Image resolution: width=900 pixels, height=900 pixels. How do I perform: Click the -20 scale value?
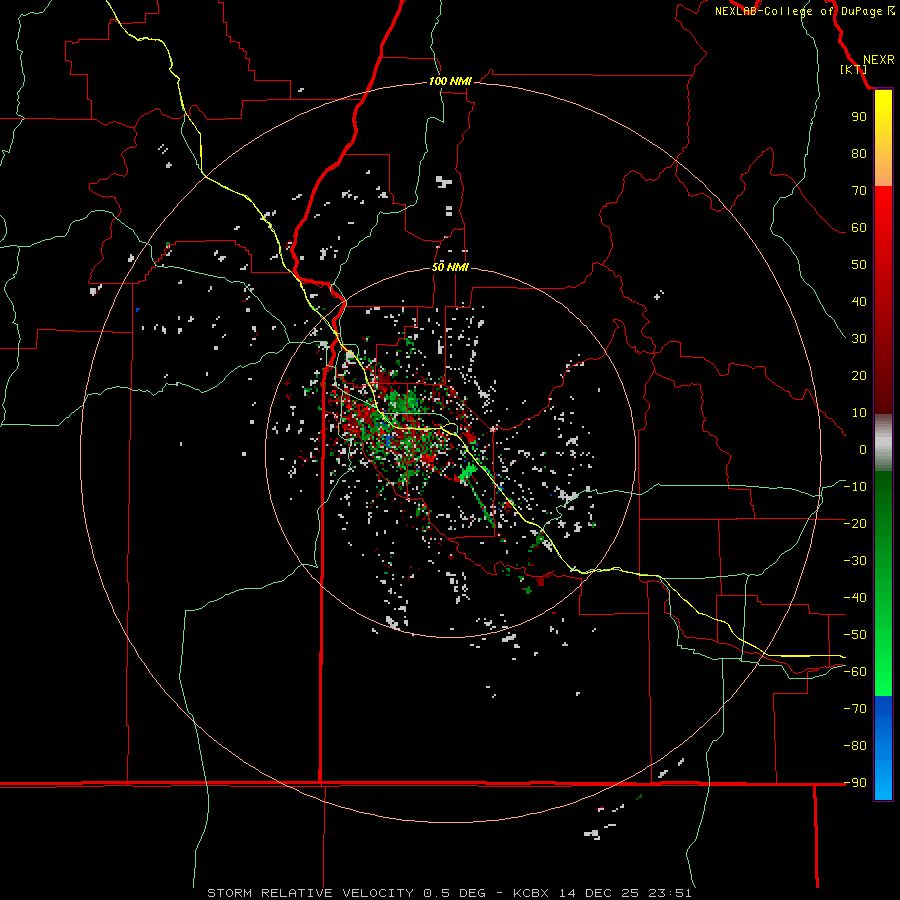coord(855,524)
